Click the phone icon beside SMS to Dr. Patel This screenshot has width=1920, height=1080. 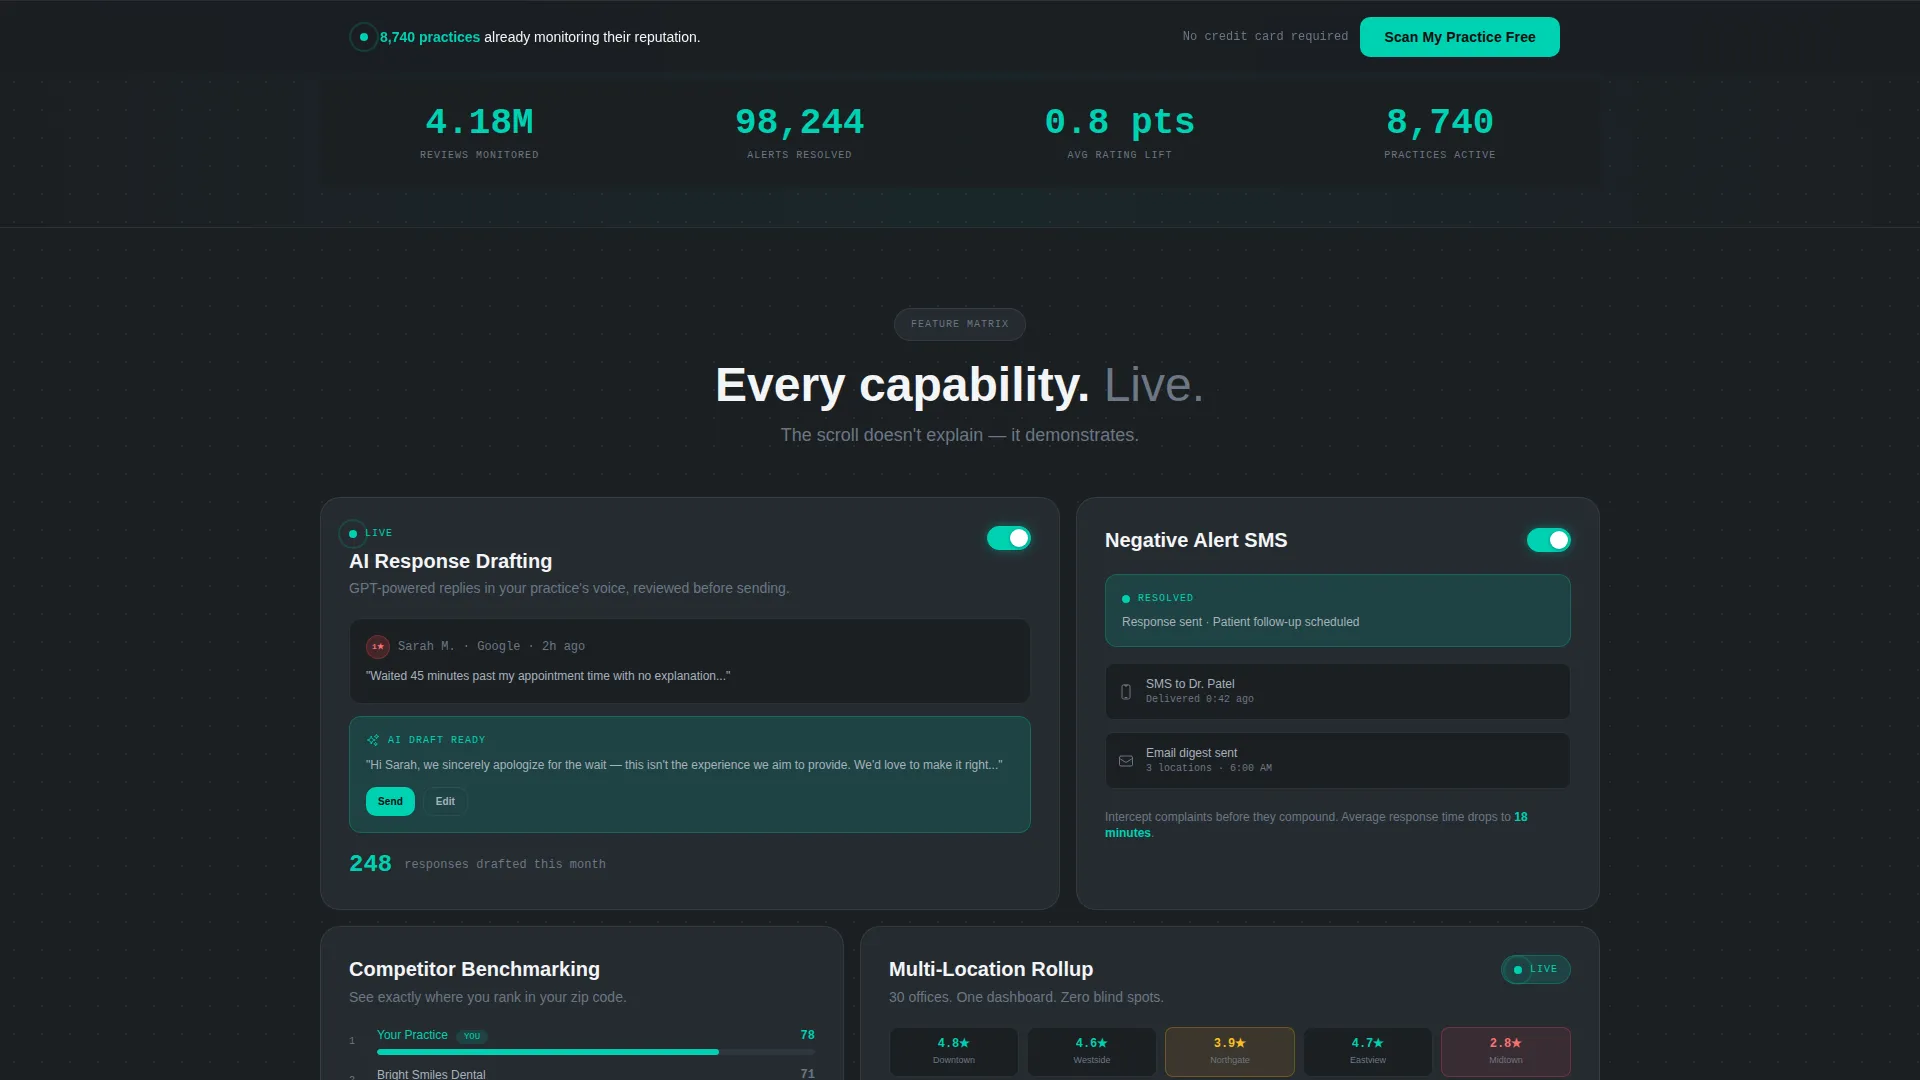pos(1126,692)
